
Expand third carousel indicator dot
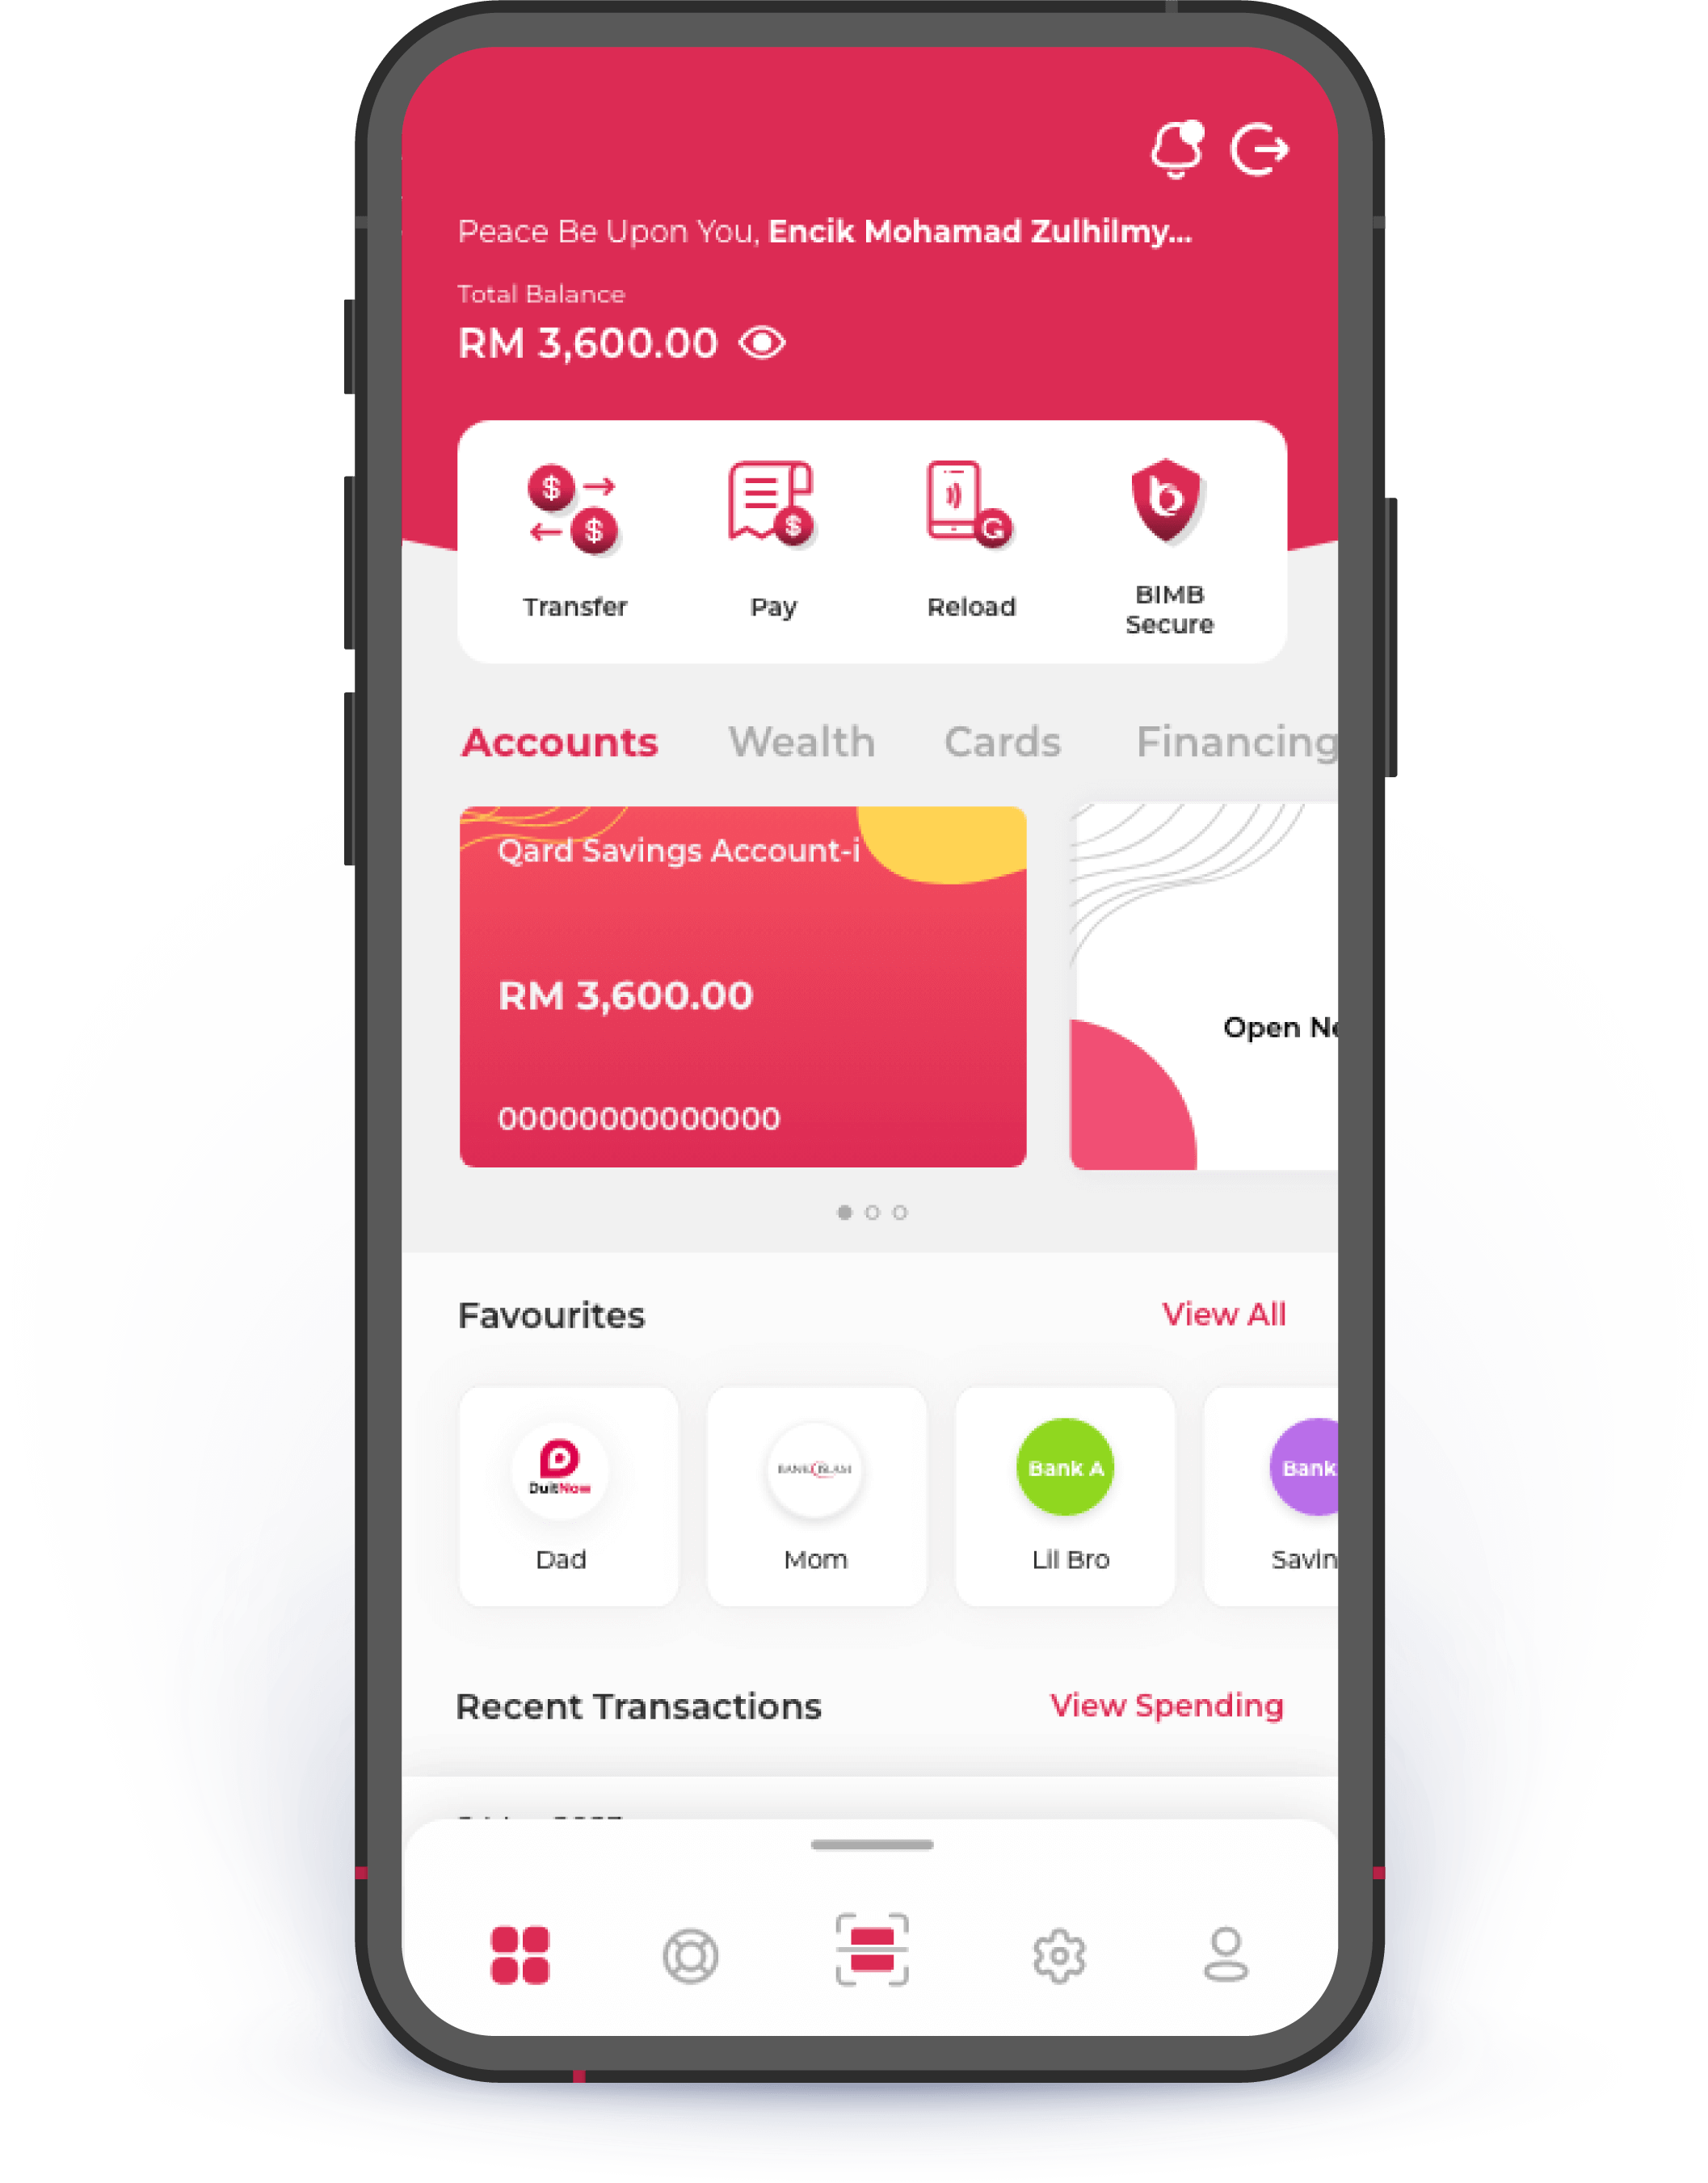pyautogui.click(x=898, y=1212)
